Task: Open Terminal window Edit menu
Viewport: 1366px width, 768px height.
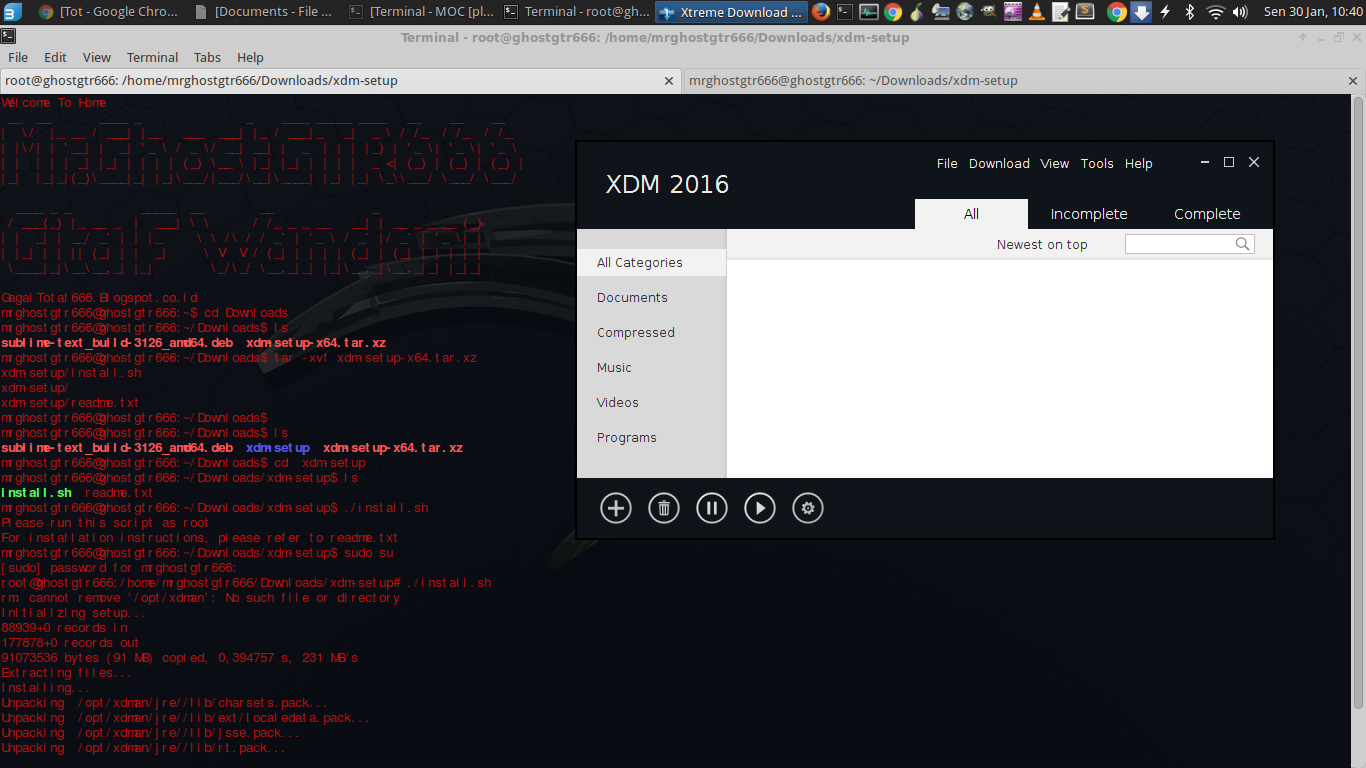Action: pyautogui.click(x=55, y=57)
